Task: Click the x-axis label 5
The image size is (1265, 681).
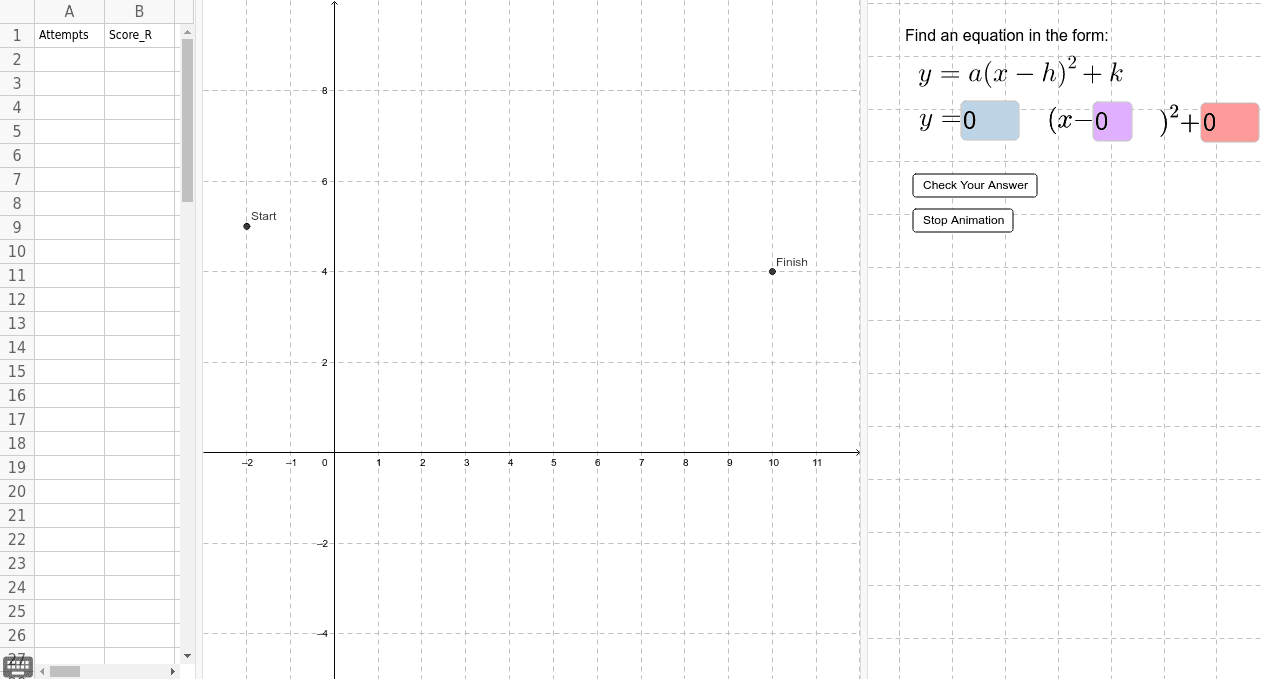Action: [x=553, y=462]
